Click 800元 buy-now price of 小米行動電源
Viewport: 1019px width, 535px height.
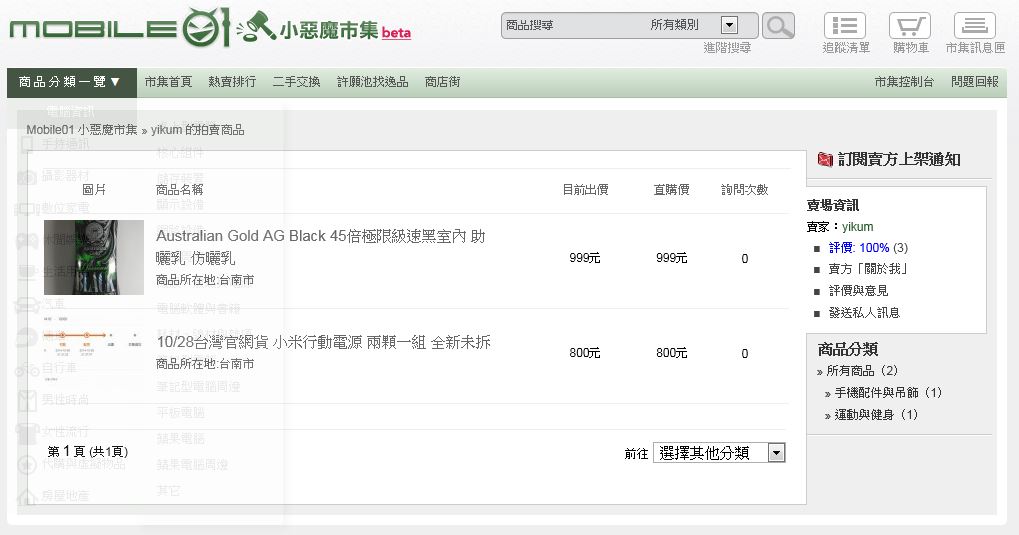(671, 353)
